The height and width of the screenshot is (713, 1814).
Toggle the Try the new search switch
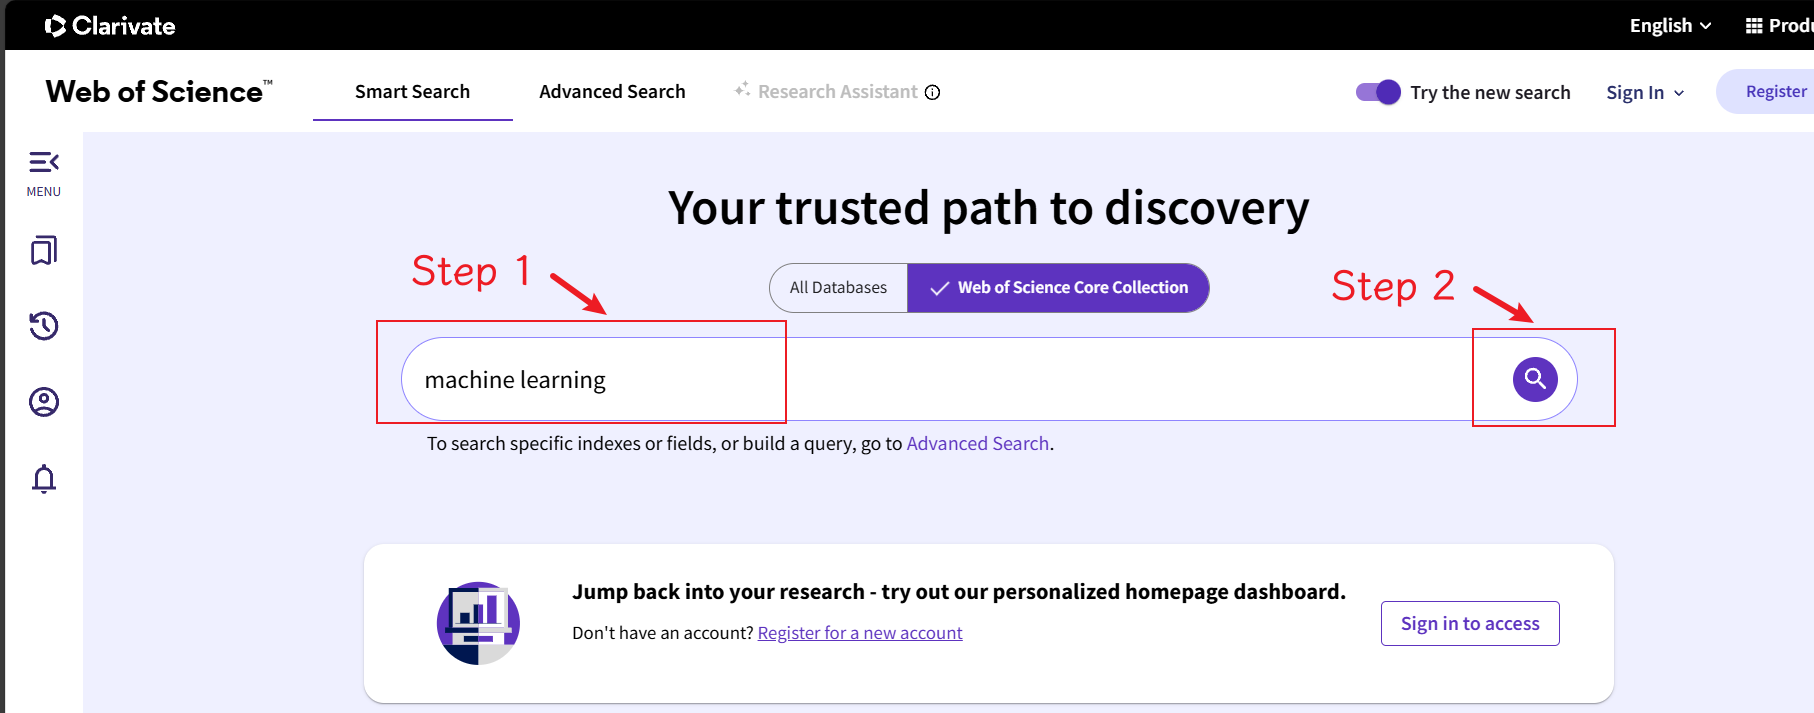[x=1377, y=92]
